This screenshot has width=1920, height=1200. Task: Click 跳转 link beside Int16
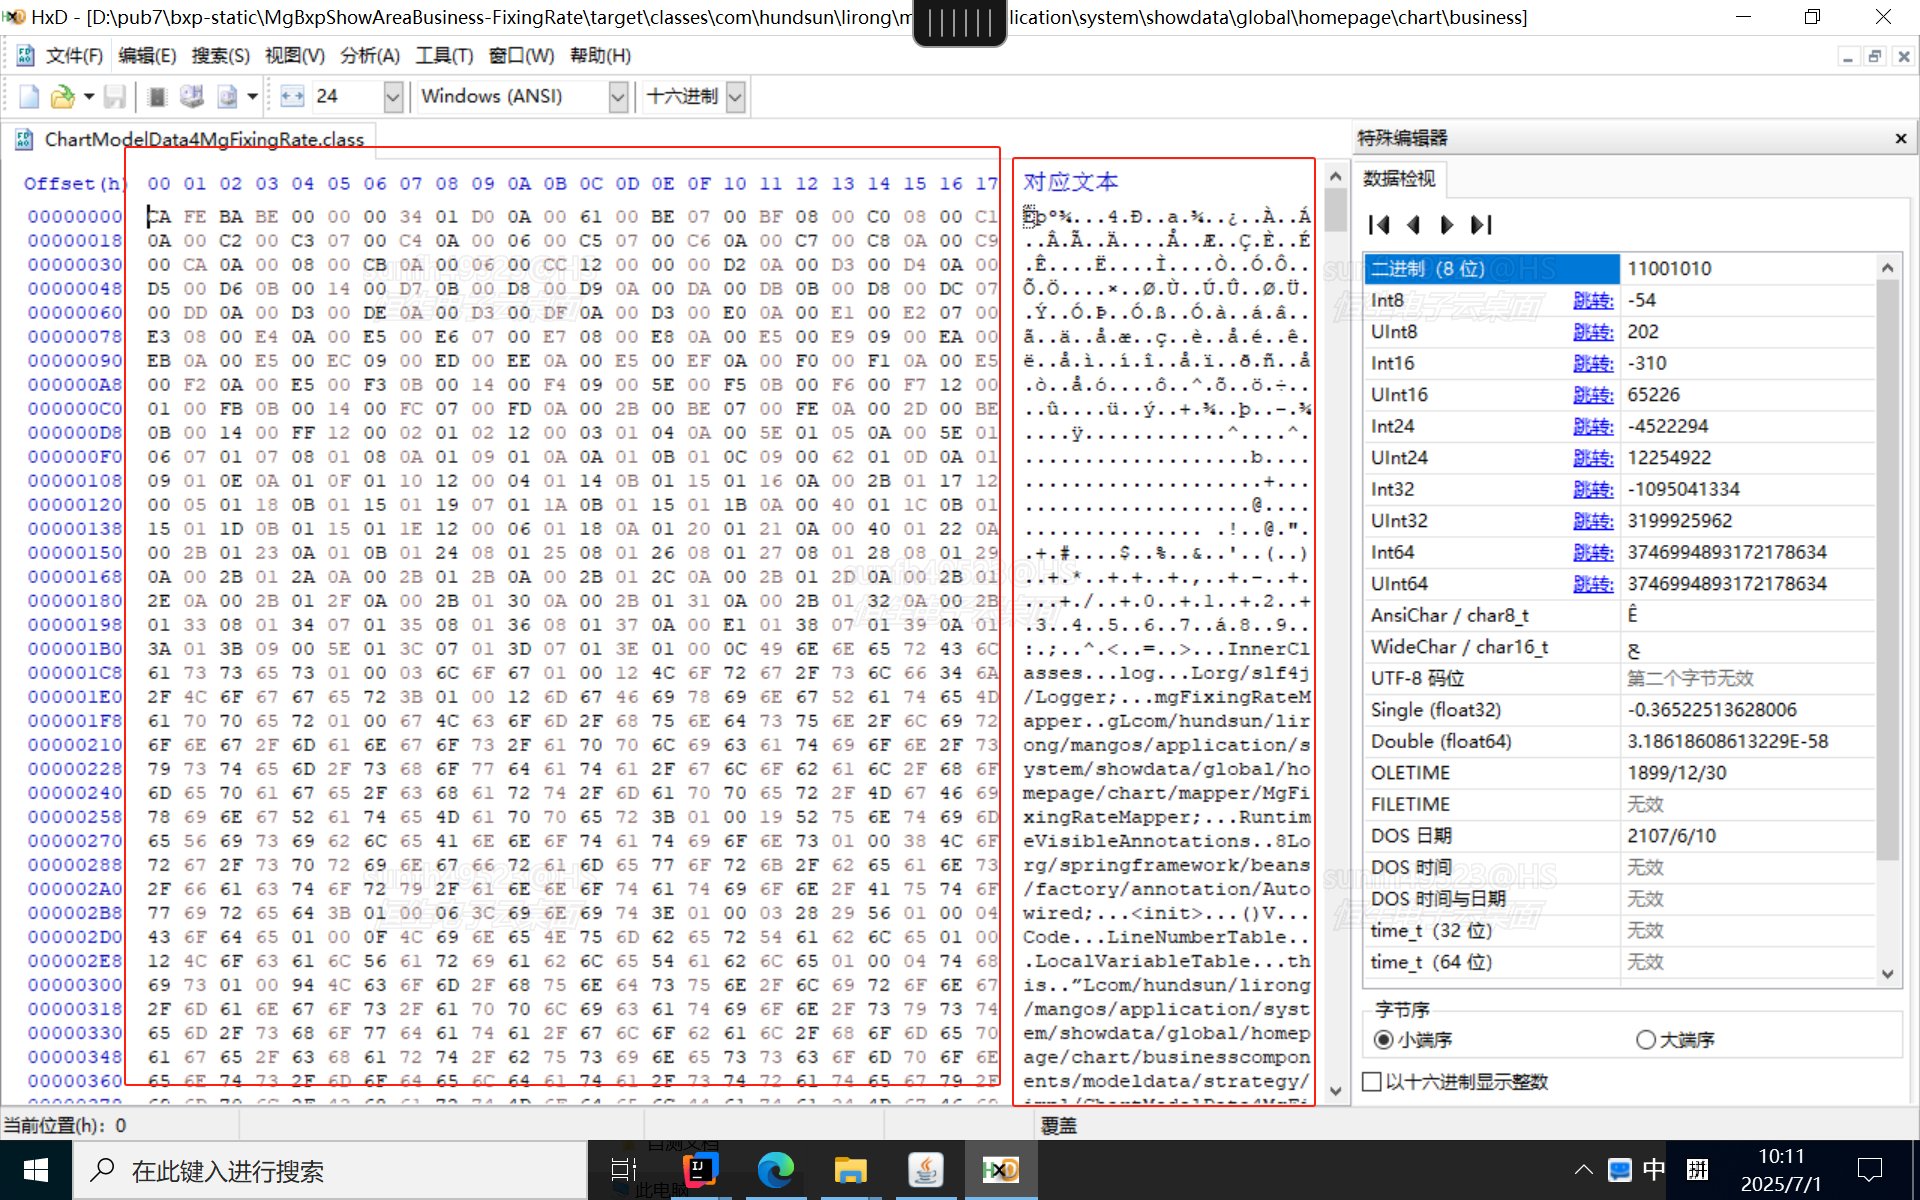[x=1592, y=364]
